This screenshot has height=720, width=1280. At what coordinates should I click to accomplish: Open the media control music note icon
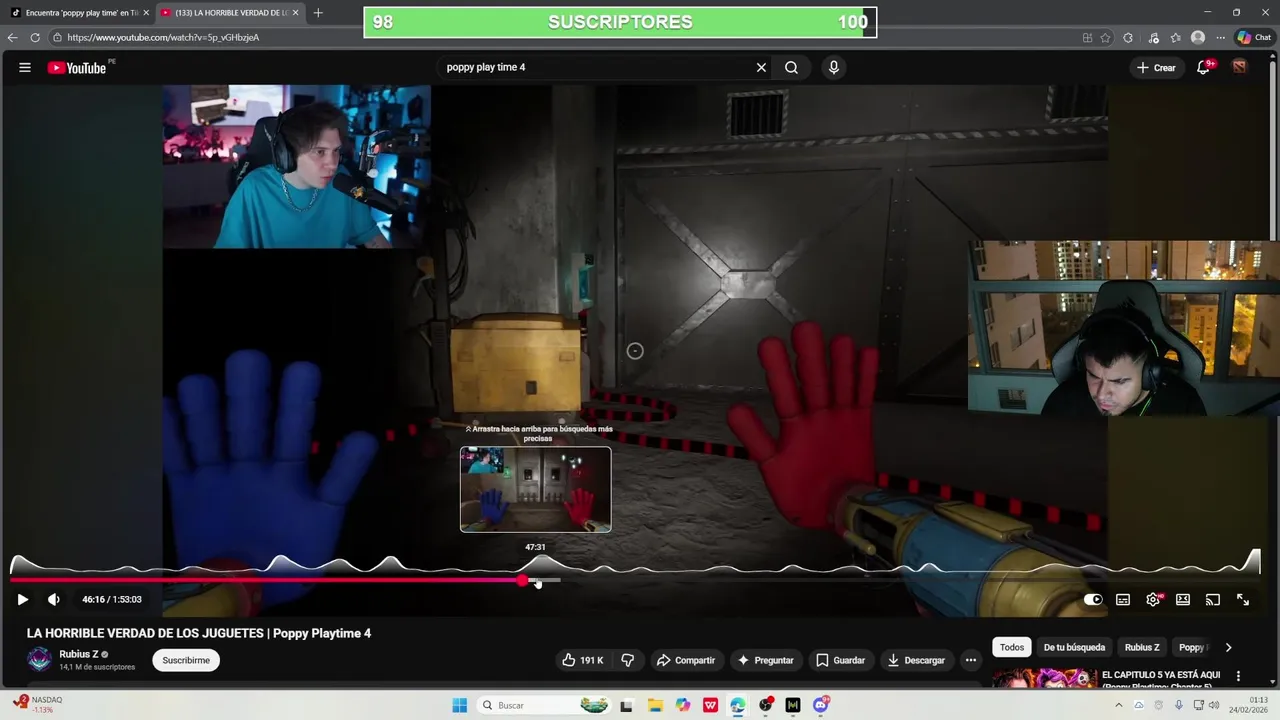(1153, 37)
